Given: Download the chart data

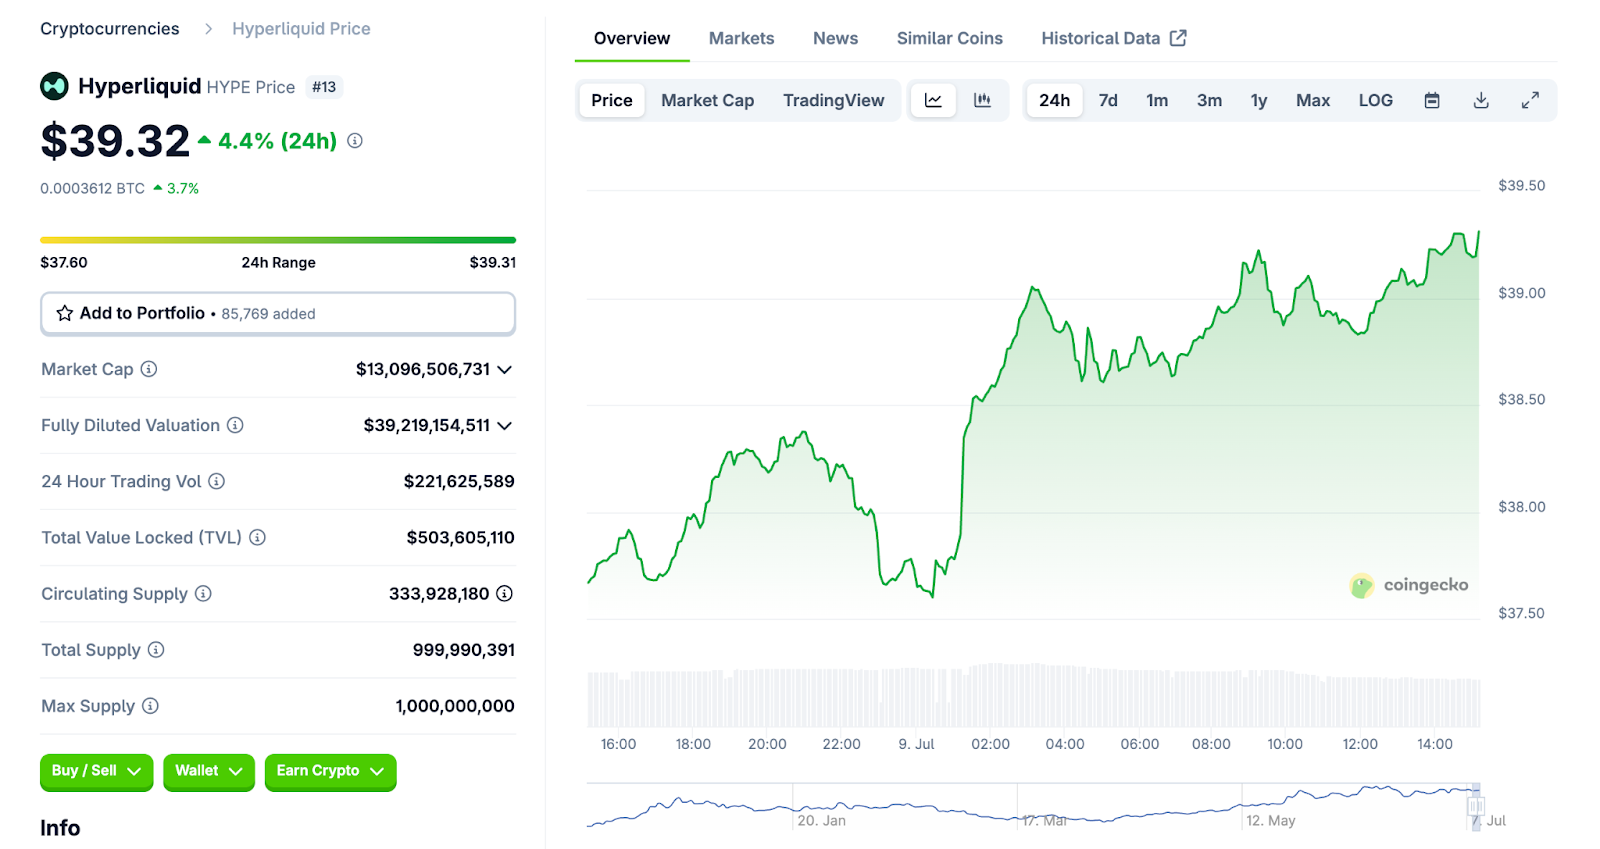Looking at the screenshot, I should point(1481,100).
